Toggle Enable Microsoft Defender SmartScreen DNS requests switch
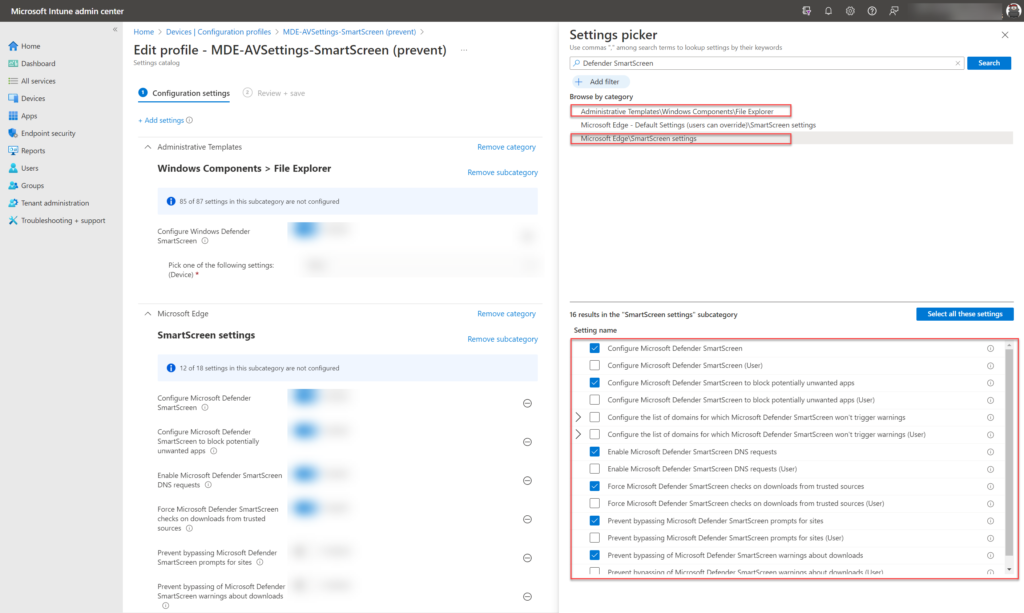The height and width of the screenshot is (613, 1024). point(305,474)
